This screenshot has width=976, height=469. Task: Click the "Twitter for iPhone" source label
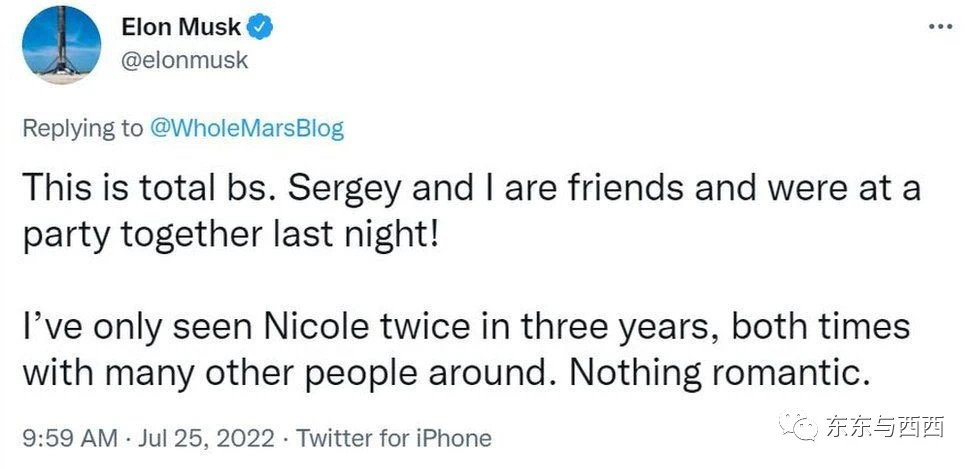tap(394, 438)
